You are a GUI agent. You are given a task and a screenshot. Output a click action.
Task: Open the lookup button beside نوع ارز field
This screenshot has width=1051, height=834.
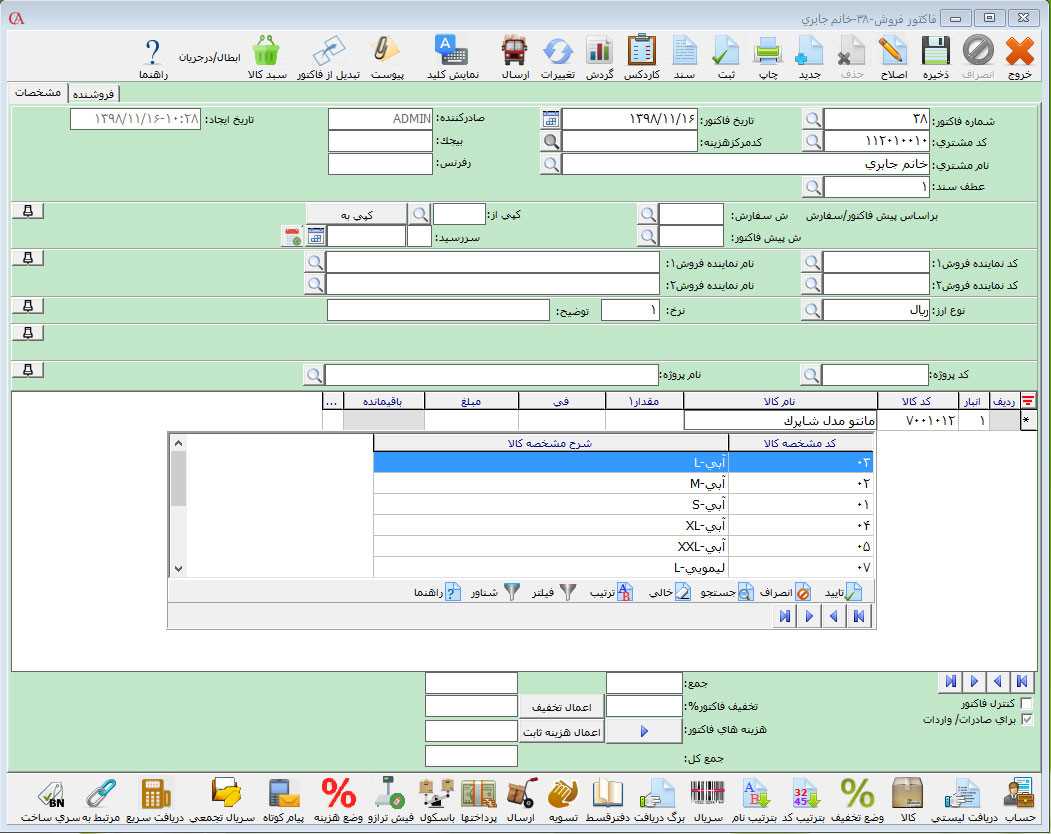coord(812,311)
